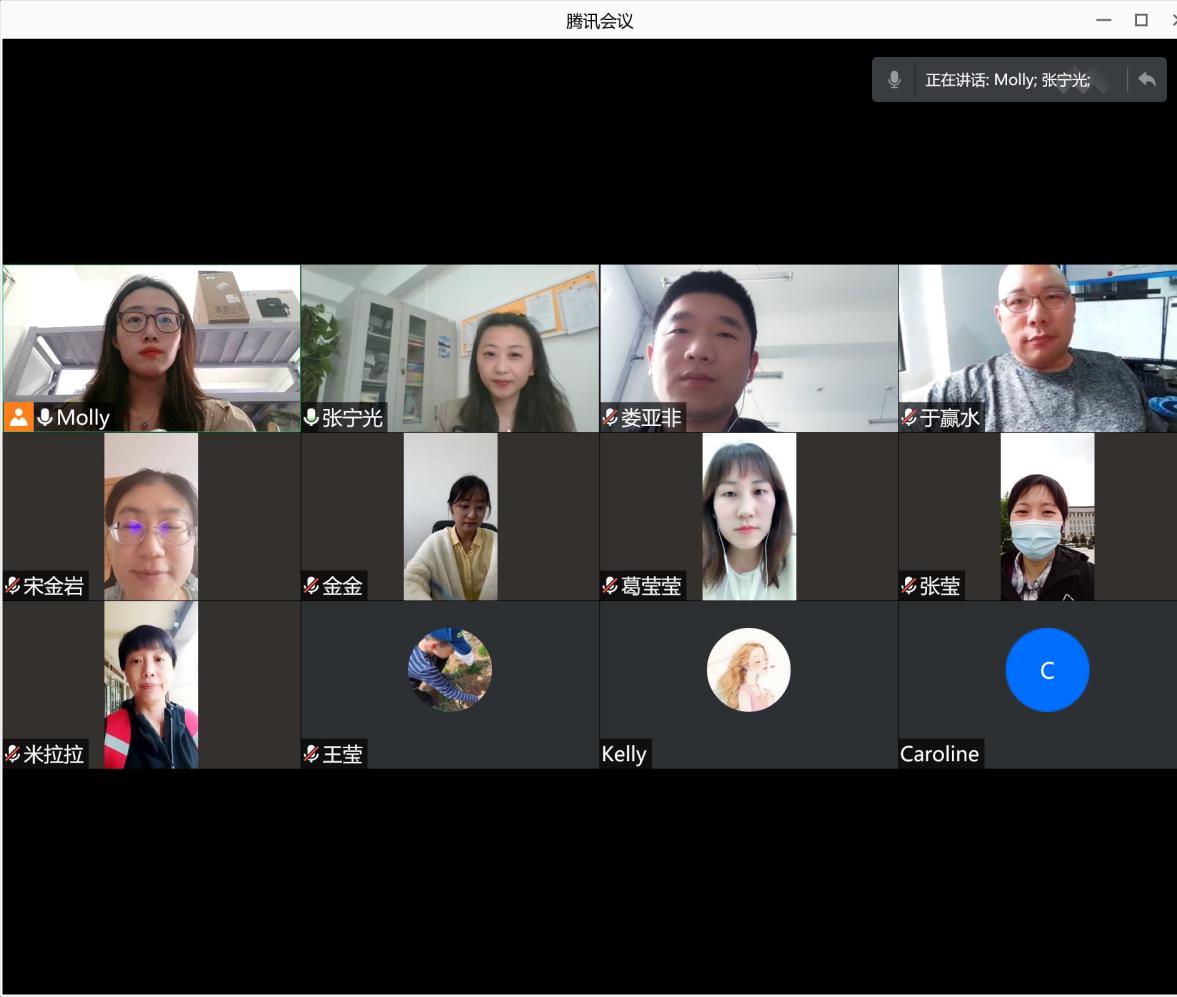Click the active microphone icon beside 张宁光
This screenshot has height=997, width=1177.
(x=311, y=417)
